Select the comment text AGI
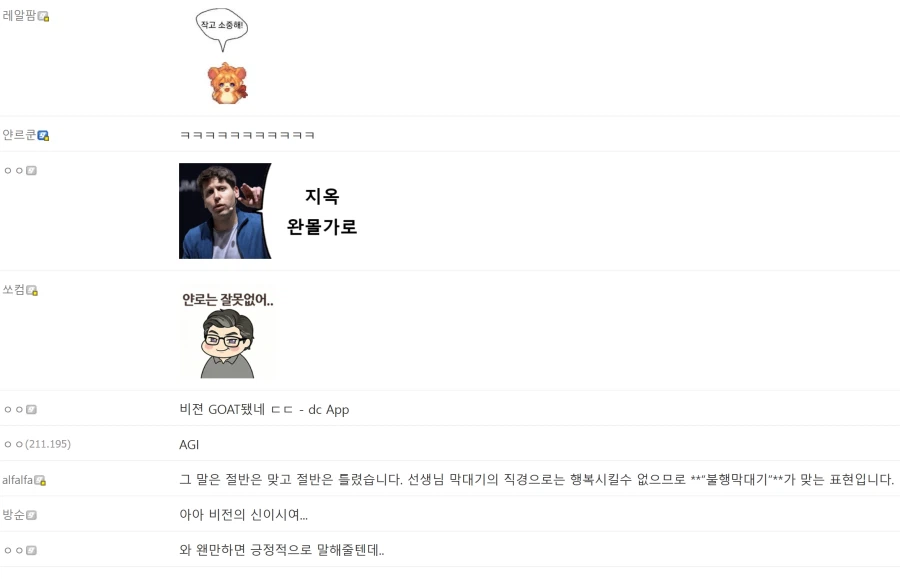The width and height of the screenshot is (900, 579). coord(190,444)
